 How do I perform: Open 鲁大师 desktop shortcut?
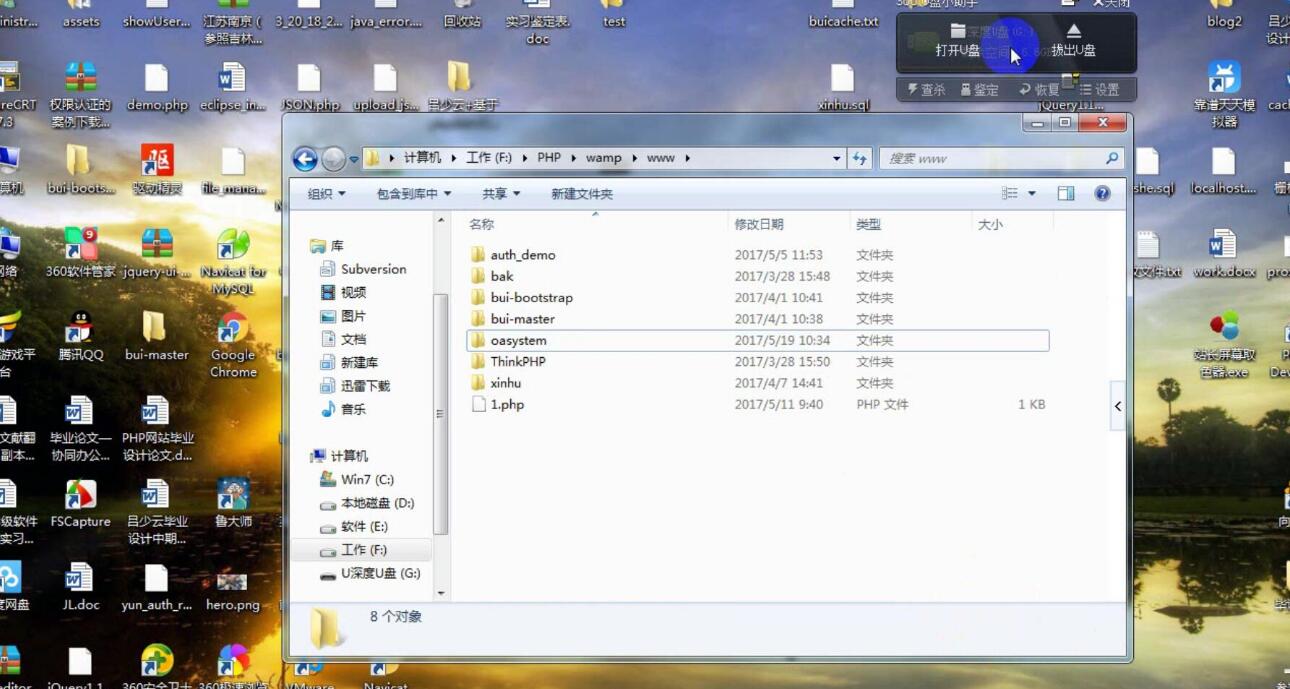click(233, 503)
